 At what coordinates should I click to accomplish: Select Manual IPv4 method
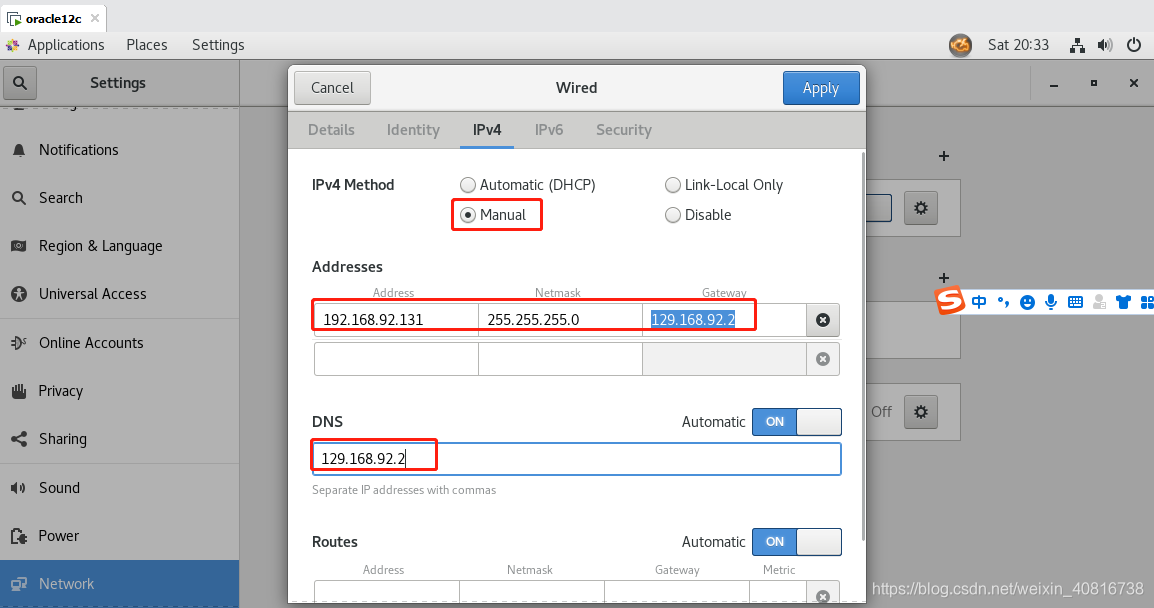coord(492,215)
